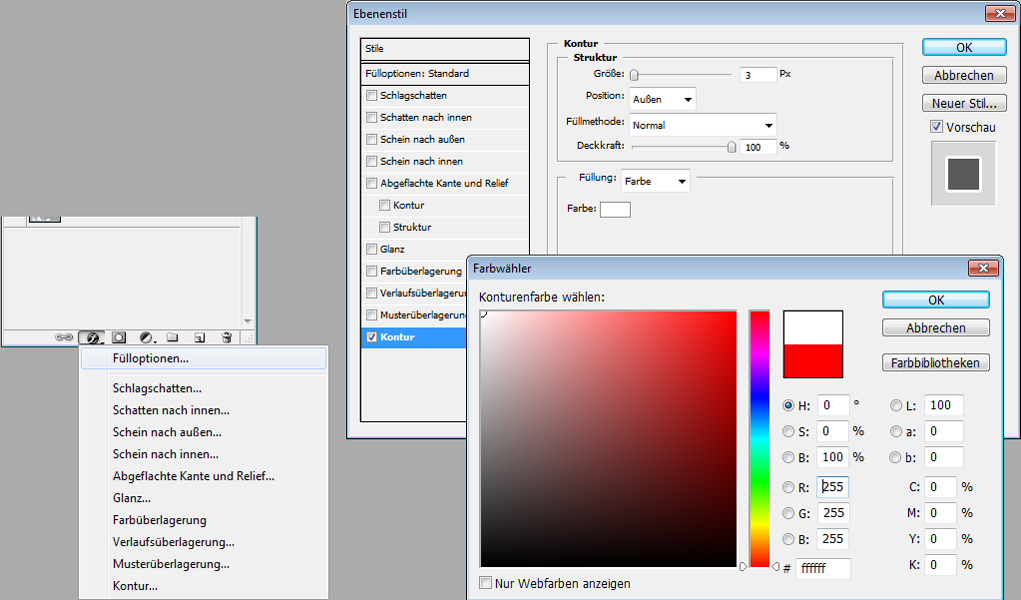Click the new group folder icon
This screenshot has height=600, width=1021.
[173, 337]
